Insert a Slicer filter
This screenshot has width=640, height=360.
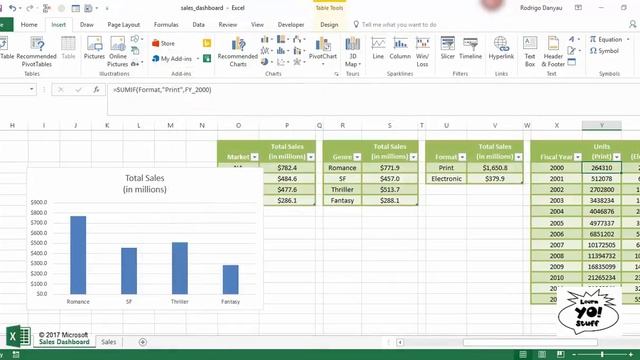pyautogui.click(x=448, y=48)
